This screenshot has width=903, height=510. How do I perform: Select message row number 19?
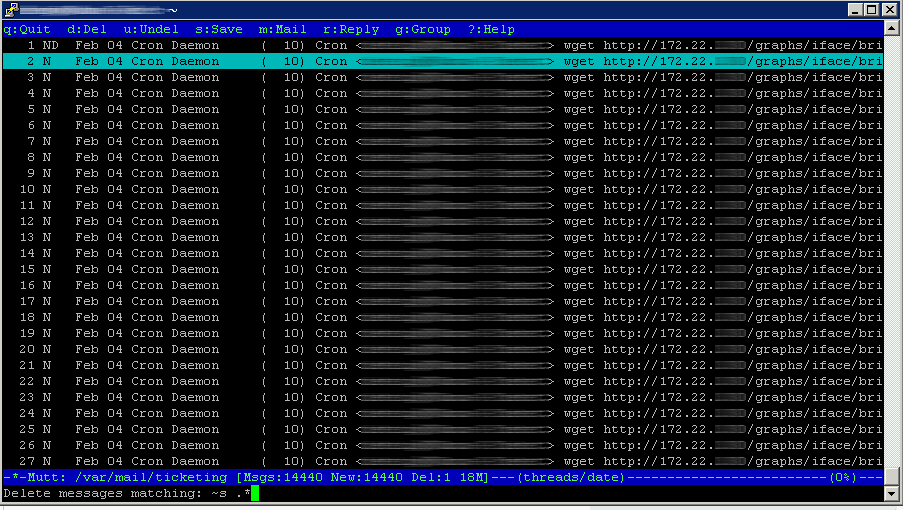(x=442, y=333)
